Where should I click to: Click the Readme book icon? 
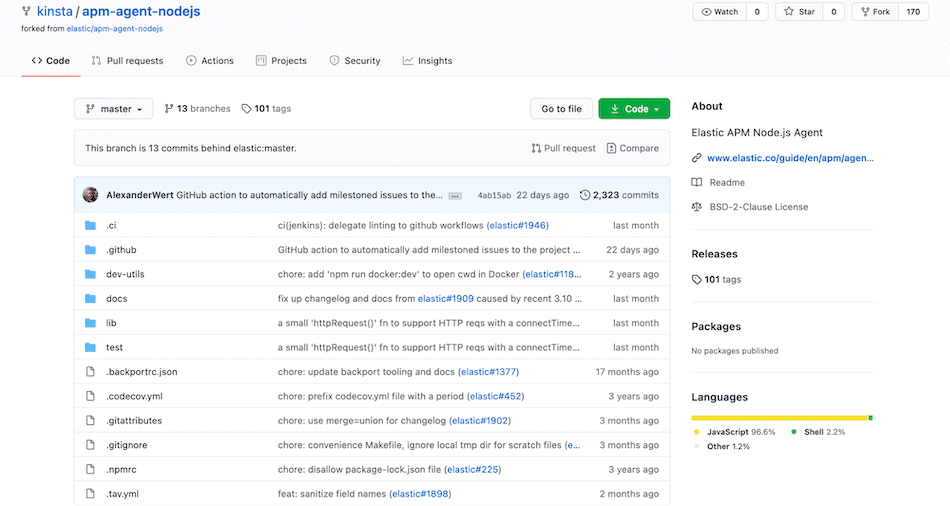pos(697,183)
